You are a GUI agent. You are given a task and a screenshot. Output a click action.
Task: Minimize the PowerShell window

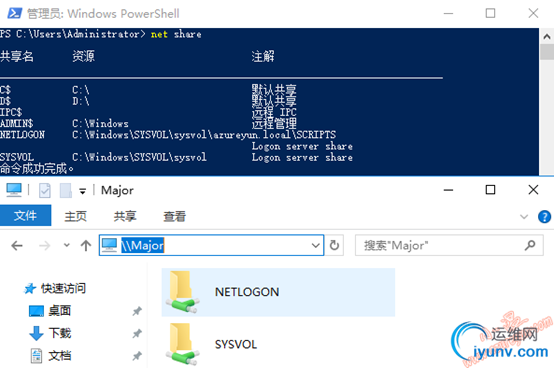pyautogui.click(x=448, y=13)
